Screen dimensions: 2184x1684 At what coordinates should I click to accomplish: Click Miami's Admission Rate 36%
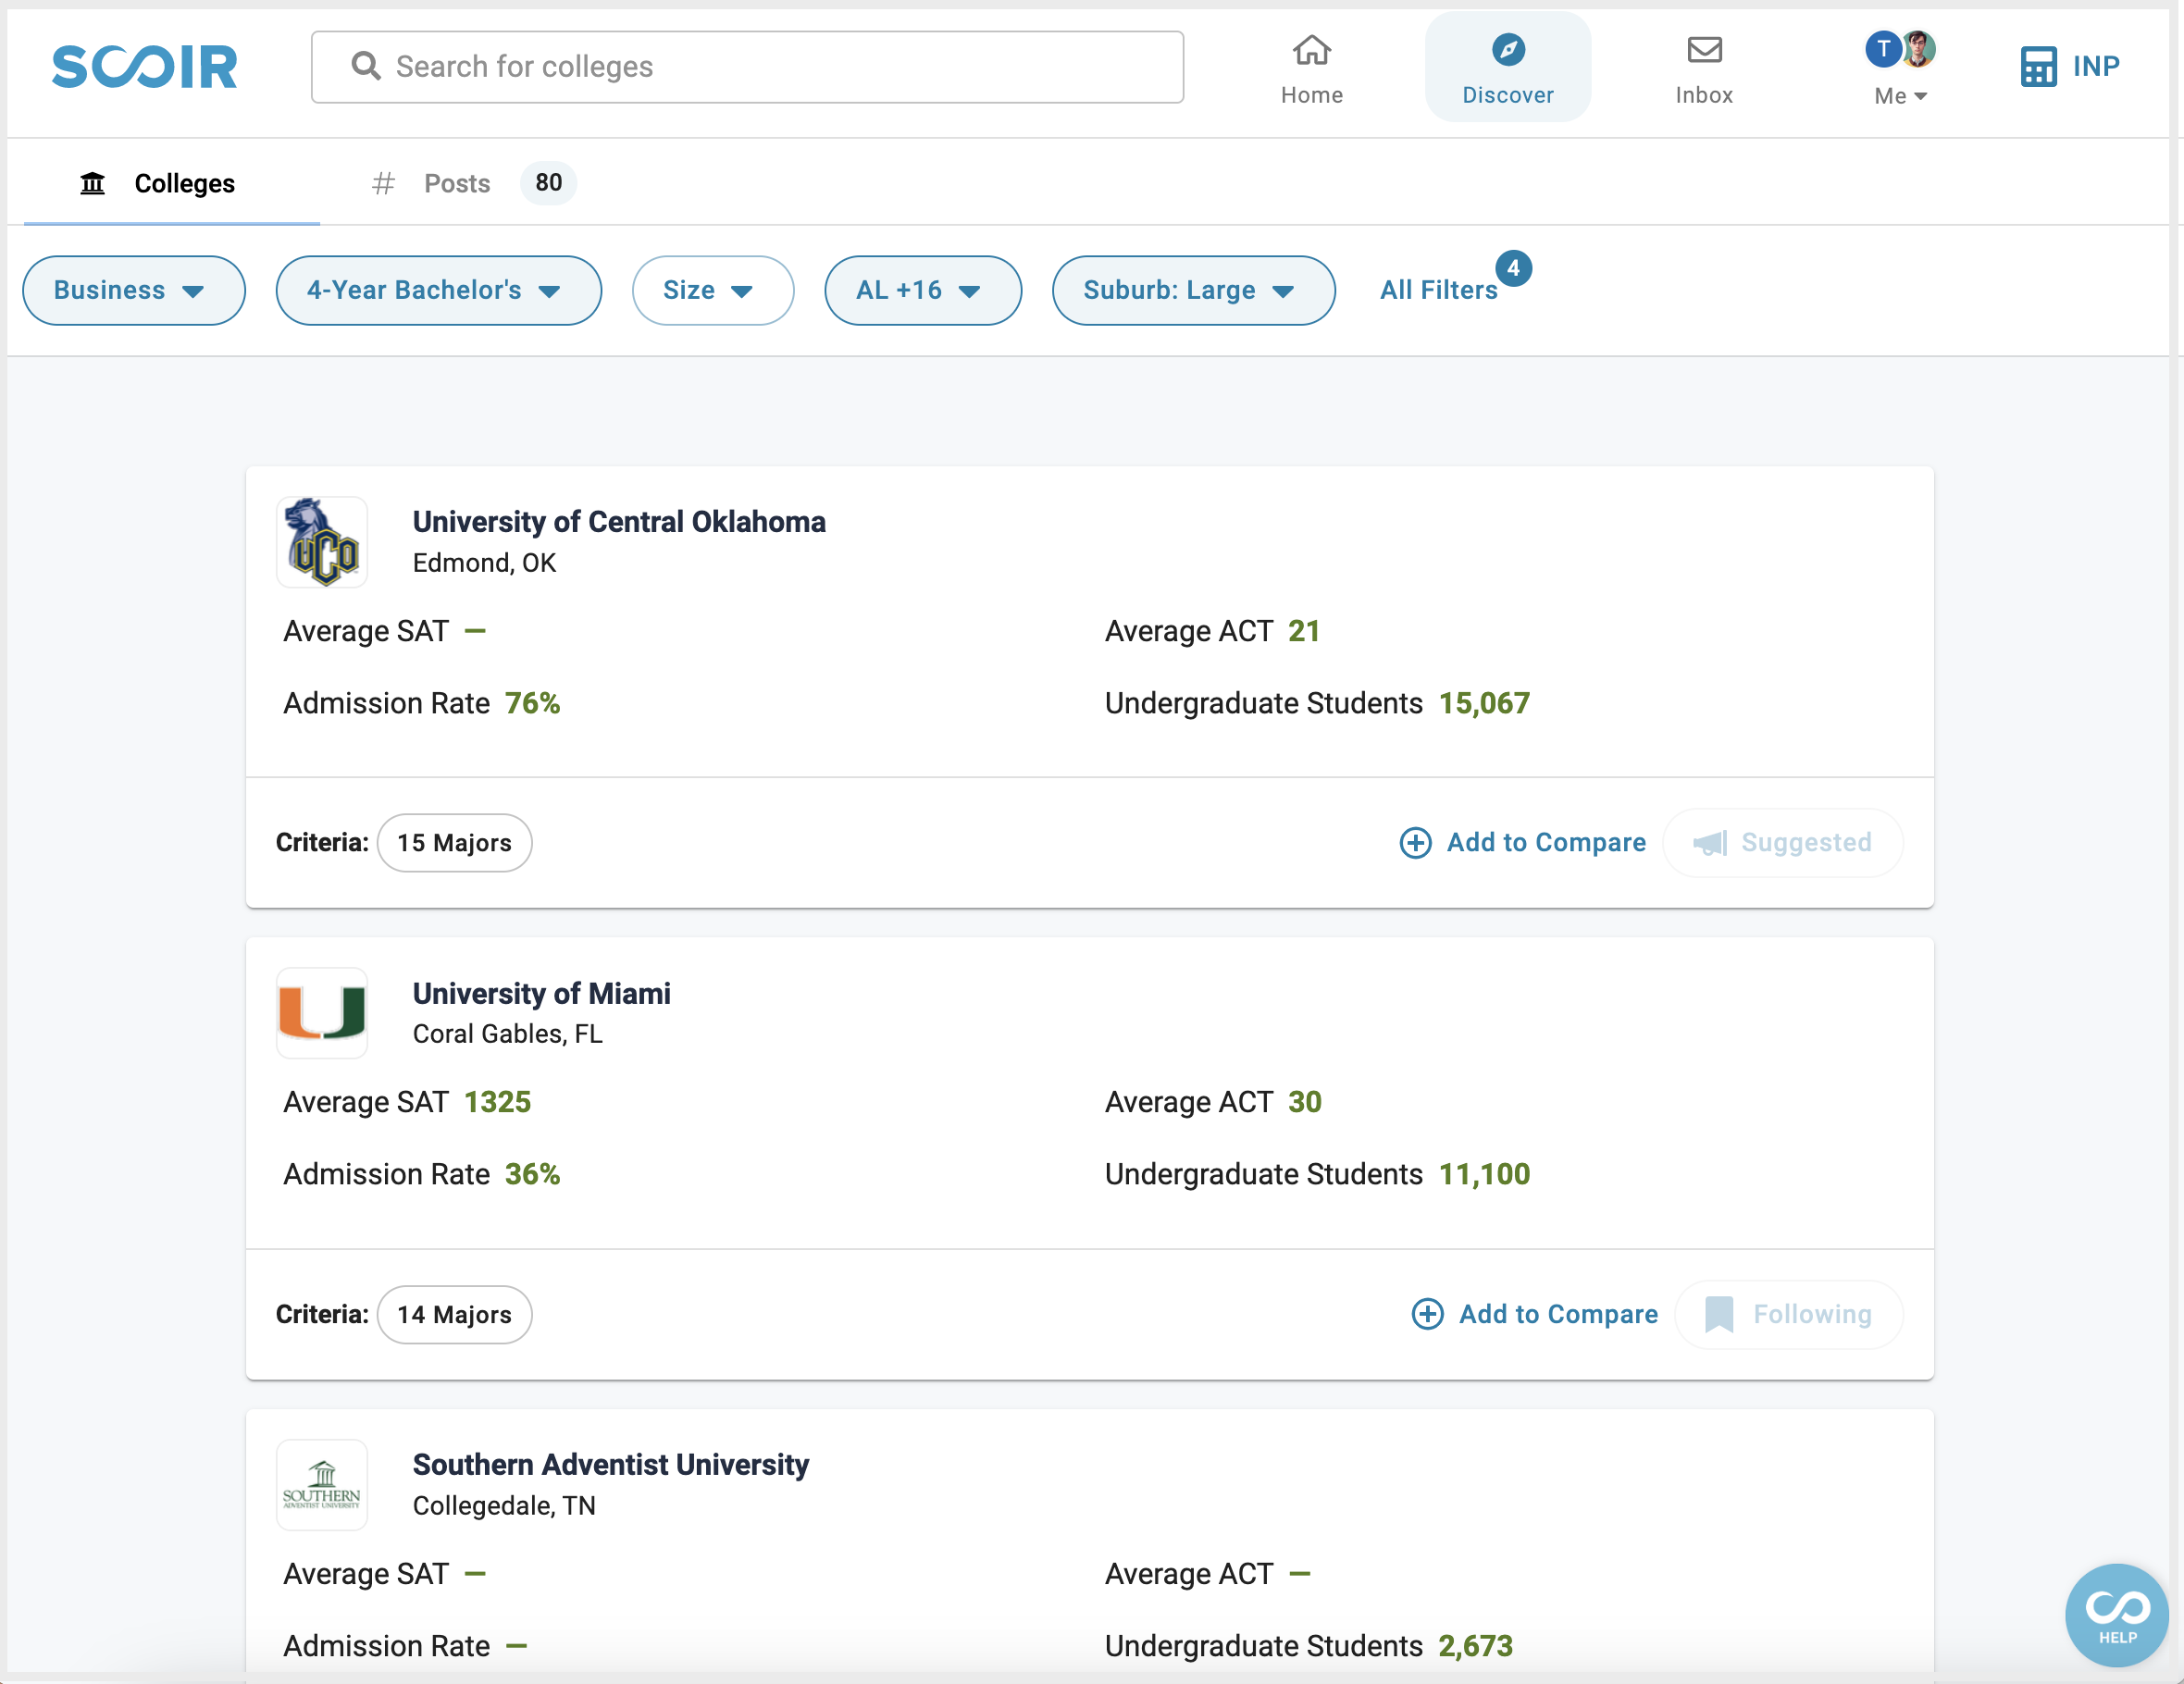coord(532,1174)
